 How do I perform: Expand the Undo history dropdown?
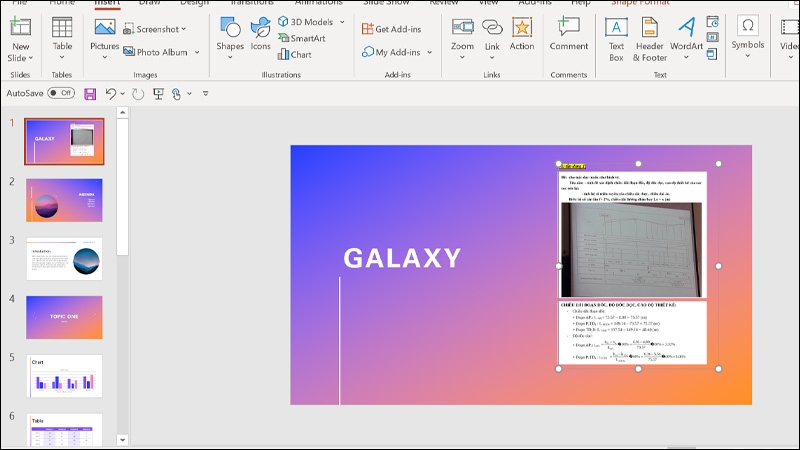click(x=122, y=94)
